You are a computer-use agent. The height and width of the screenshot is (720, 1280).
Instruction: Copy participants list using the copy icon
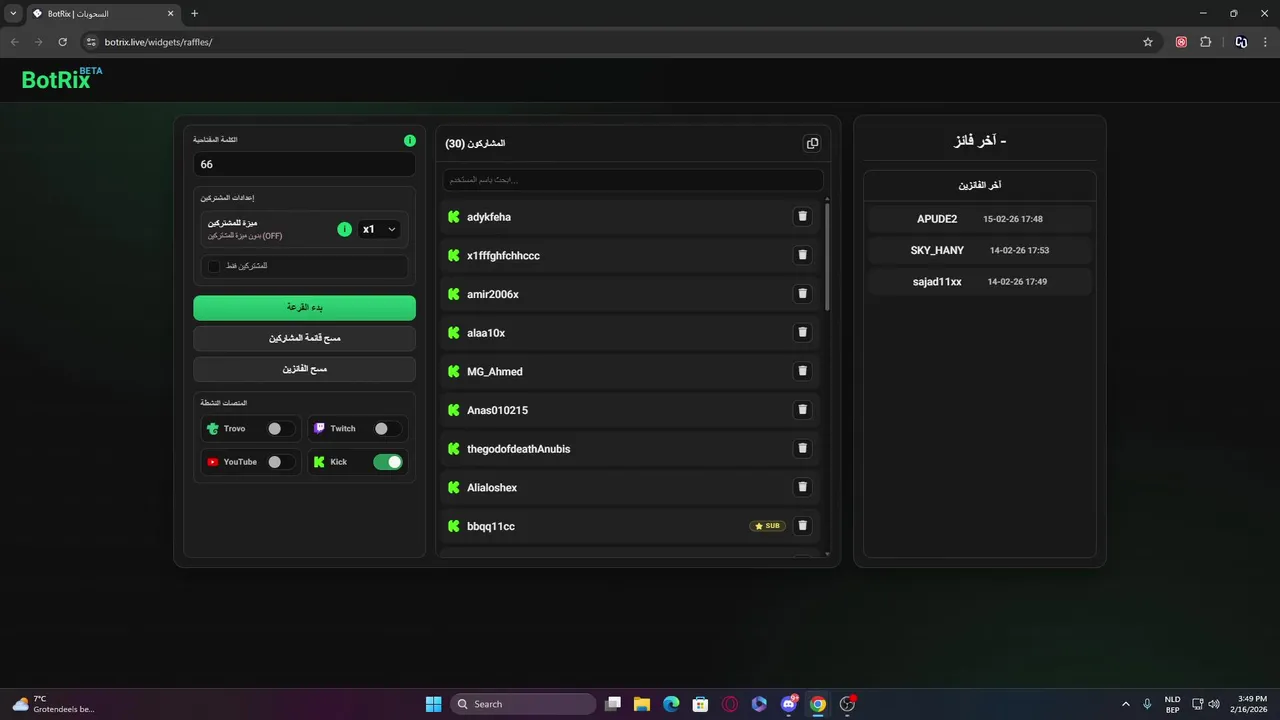(812, 144)
